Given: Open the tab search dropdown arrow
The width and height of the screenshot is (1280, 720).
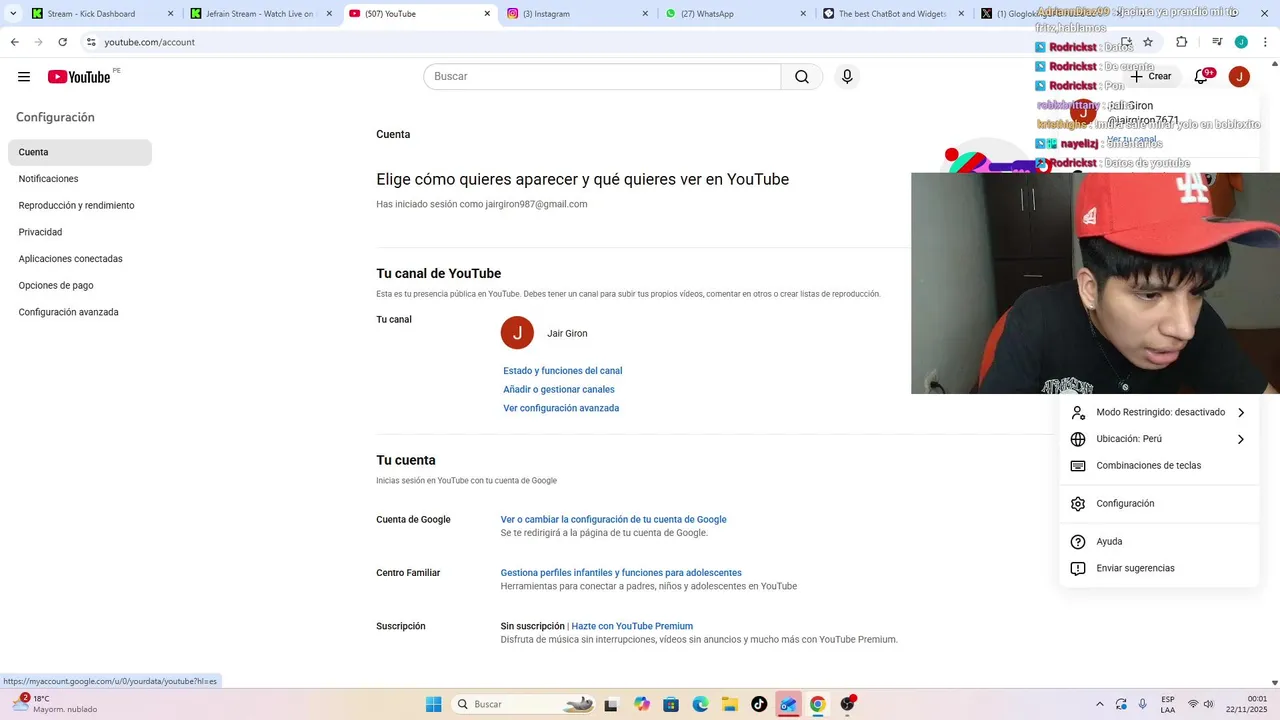Looking at the screenshot, I should pyautogui.click(x=13, y=14).
